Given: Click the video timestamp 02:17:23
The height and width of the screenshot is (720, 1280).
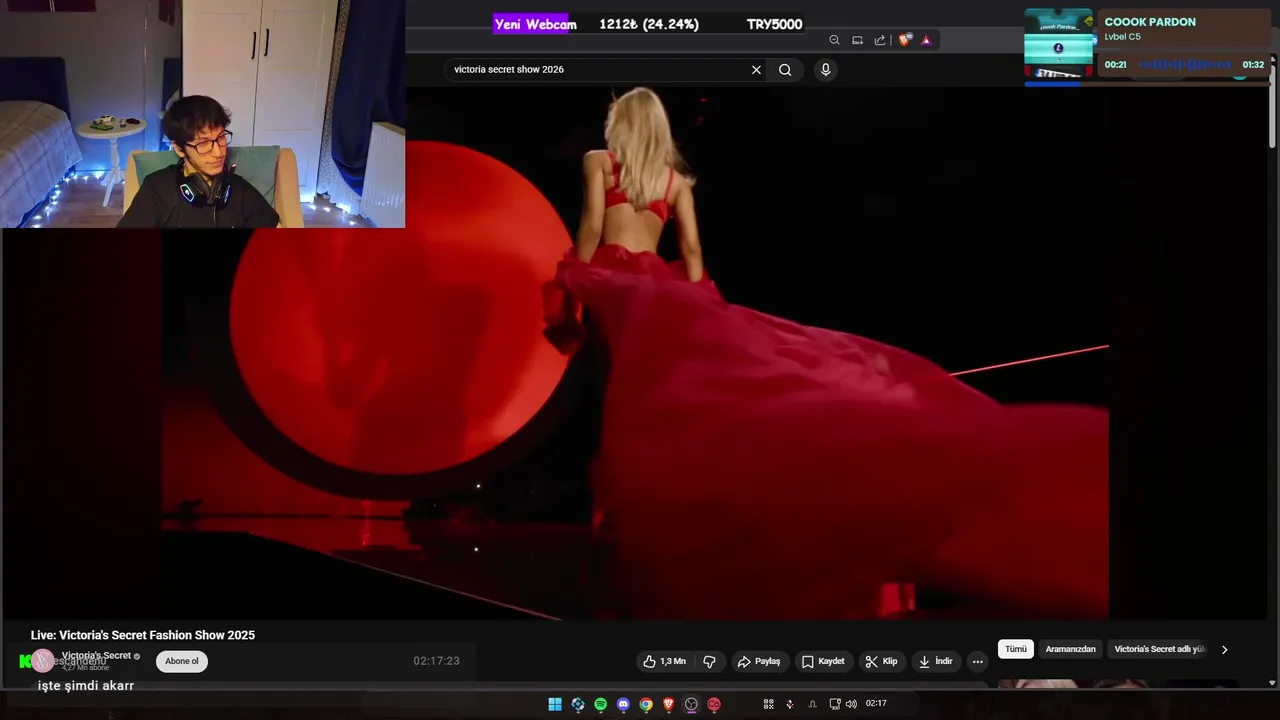Looking at the screenshot, I should 436,661.
